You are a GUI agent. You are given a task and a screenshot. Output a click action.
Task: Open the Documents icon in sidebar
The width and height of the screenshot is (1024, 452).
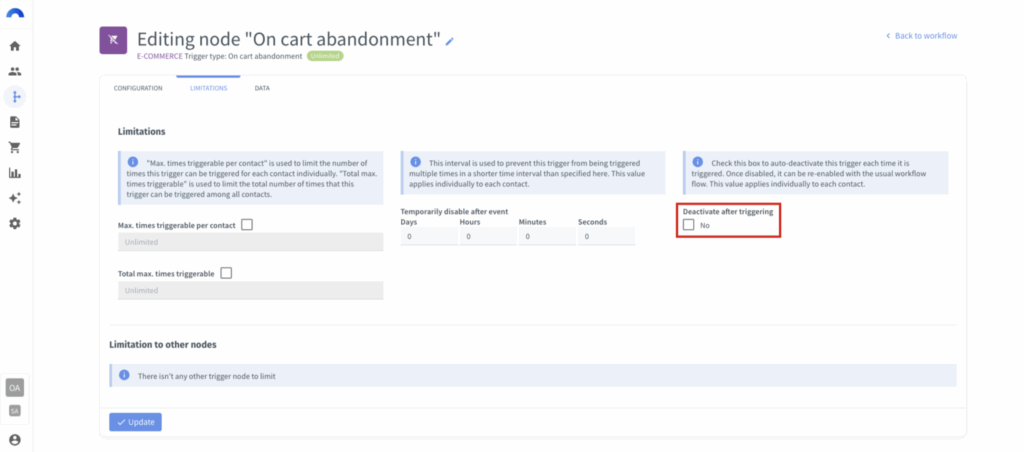[x=15, y=122]
